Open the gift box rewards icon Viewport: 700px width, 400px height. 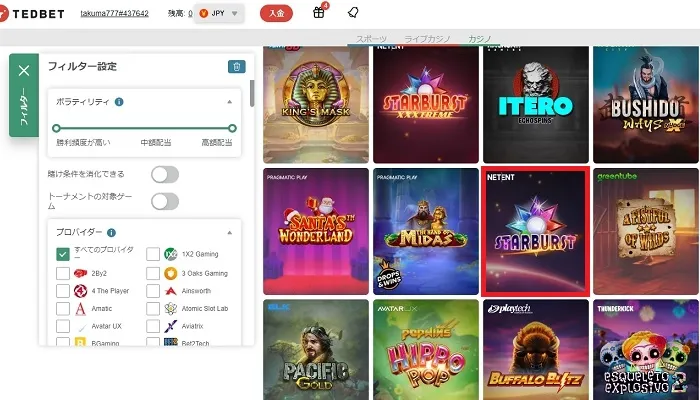318,12
